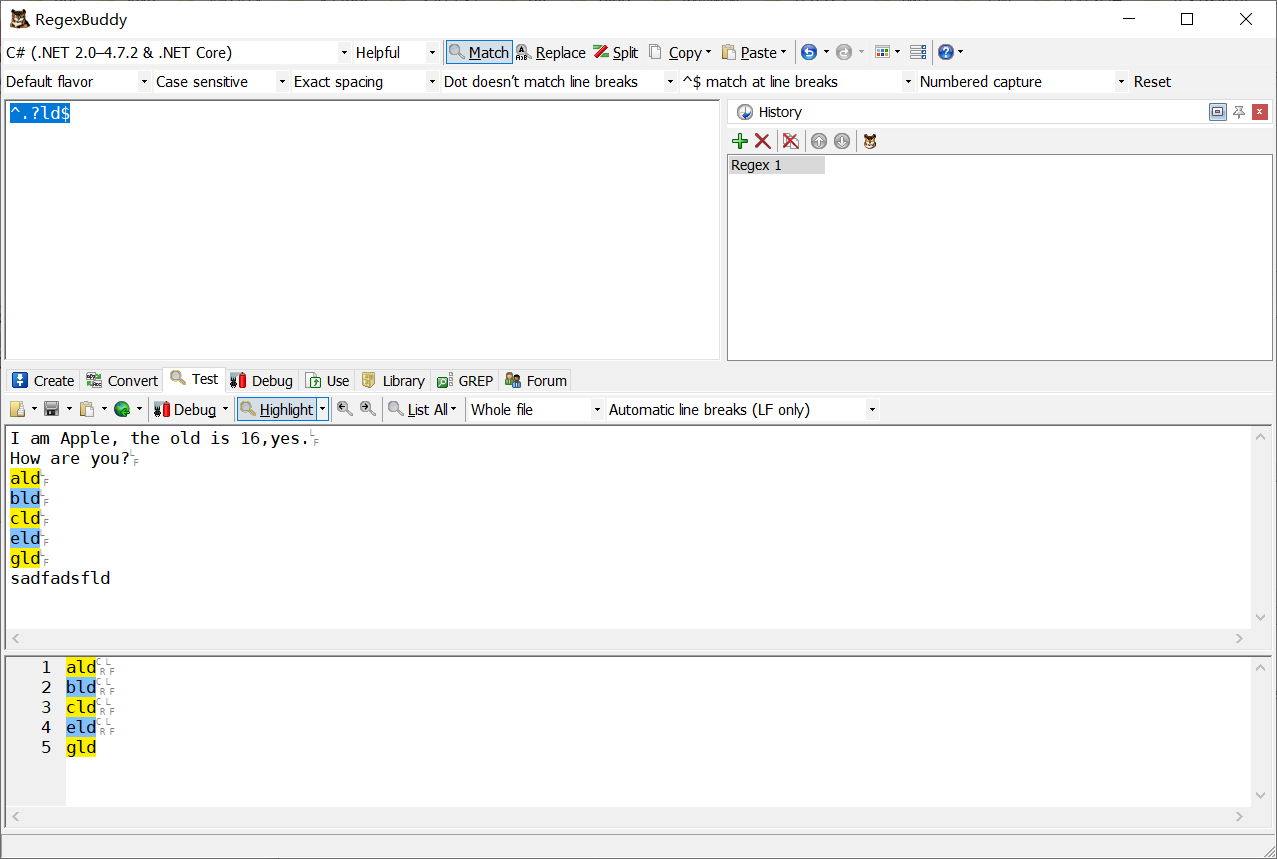Open the colored grid layout icon
The width and height of the screenshot is (1277, 859).
[x=882, y=52]
